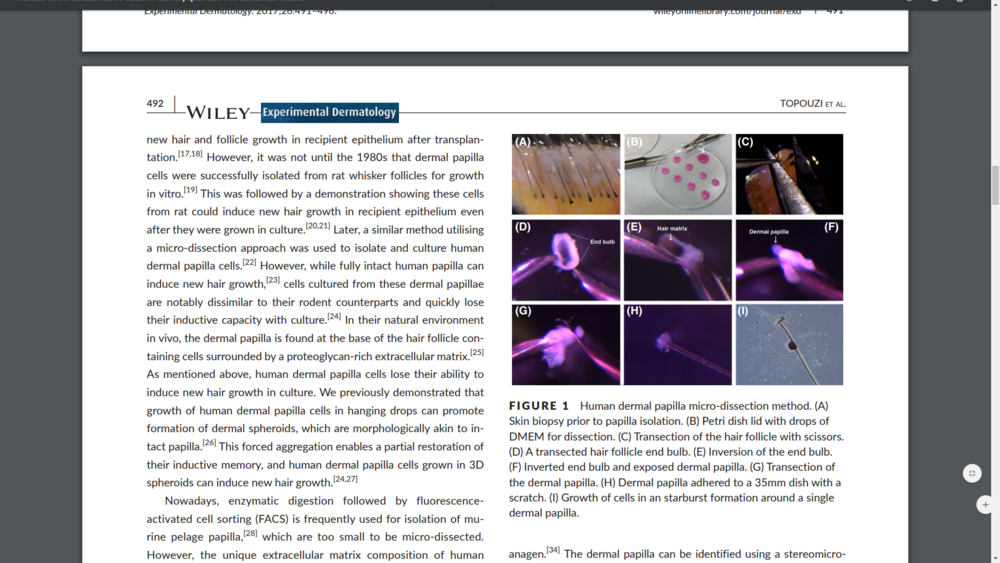Select figure panel (E) Hair matrix image

(x=678, y=260)
